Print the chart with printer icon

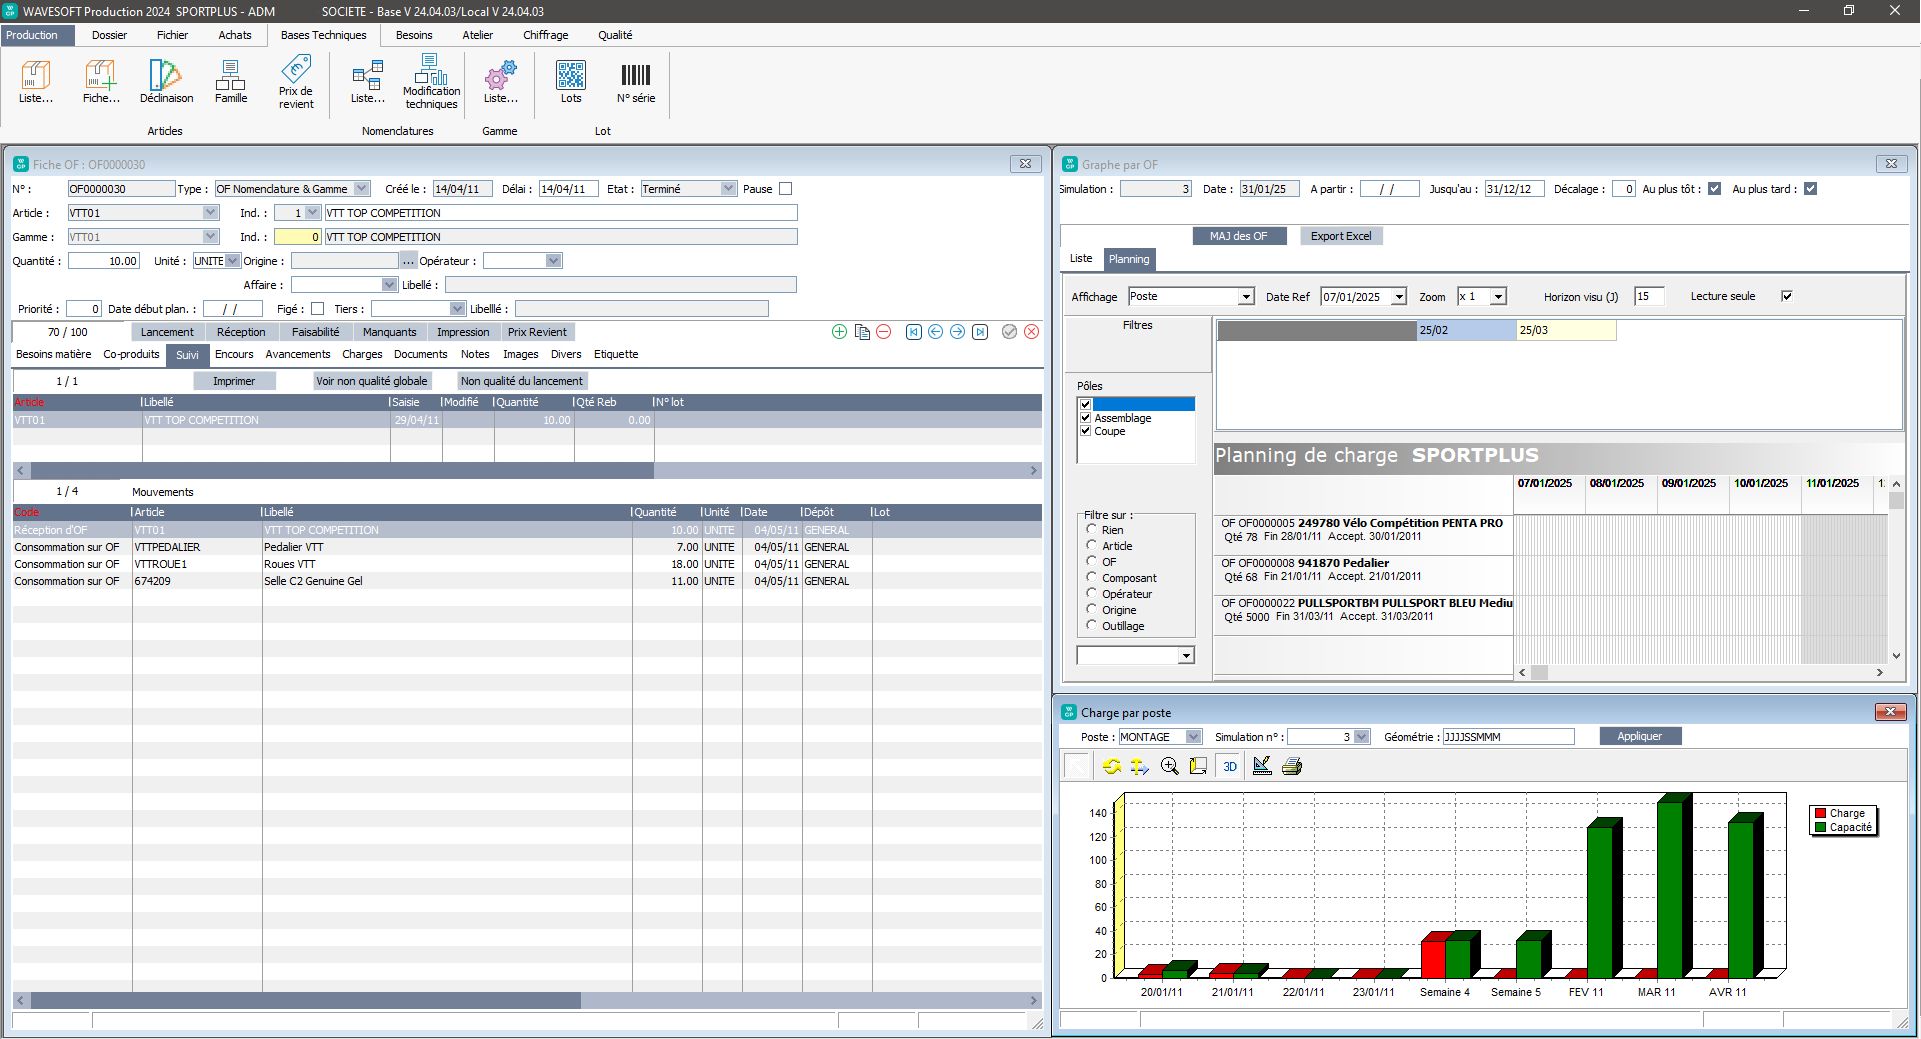(1291, 767)
